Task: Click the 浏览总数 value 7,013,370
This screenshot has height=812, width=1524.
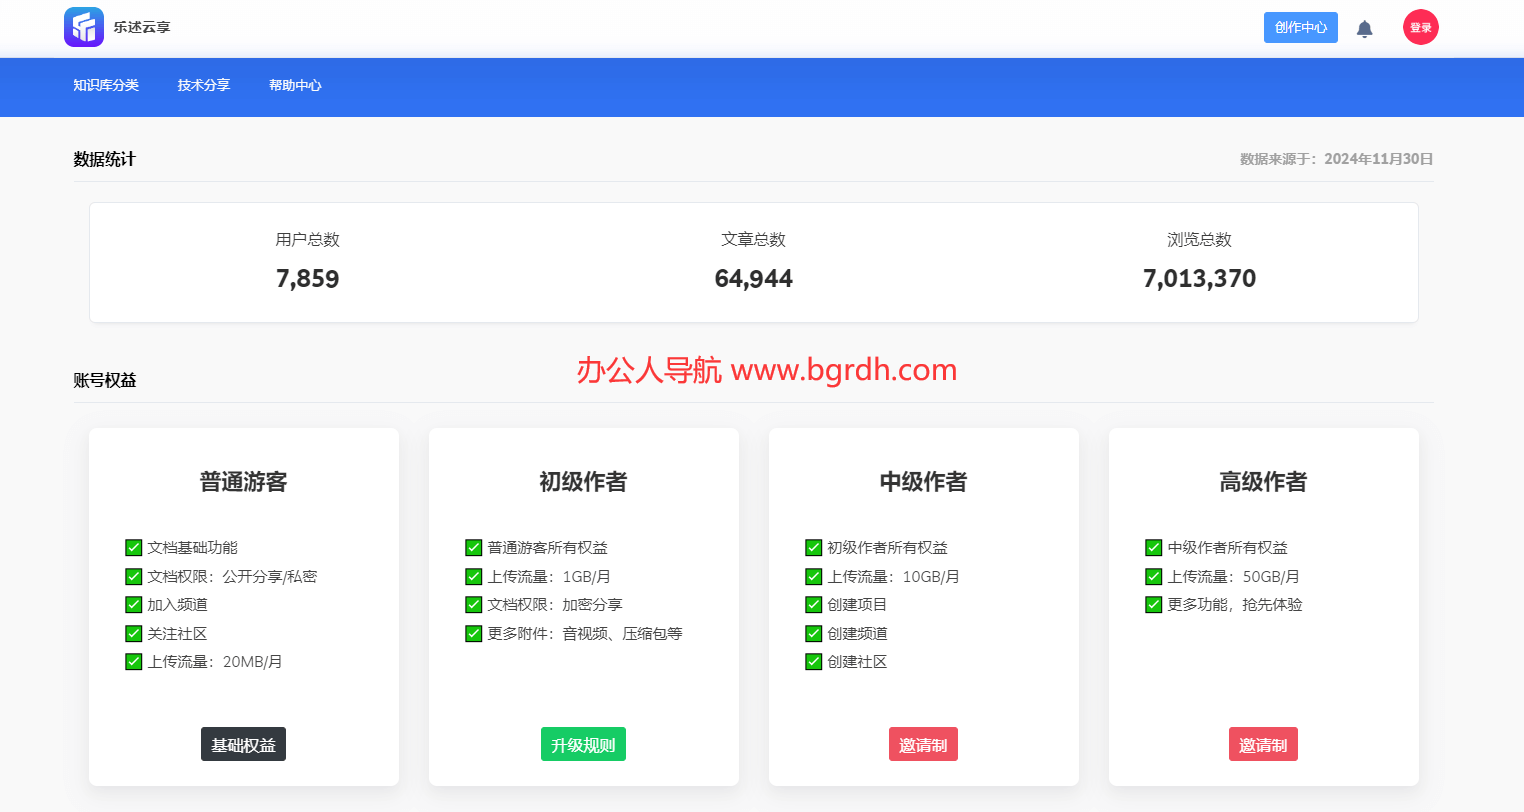Action: tap(1199, 279)
